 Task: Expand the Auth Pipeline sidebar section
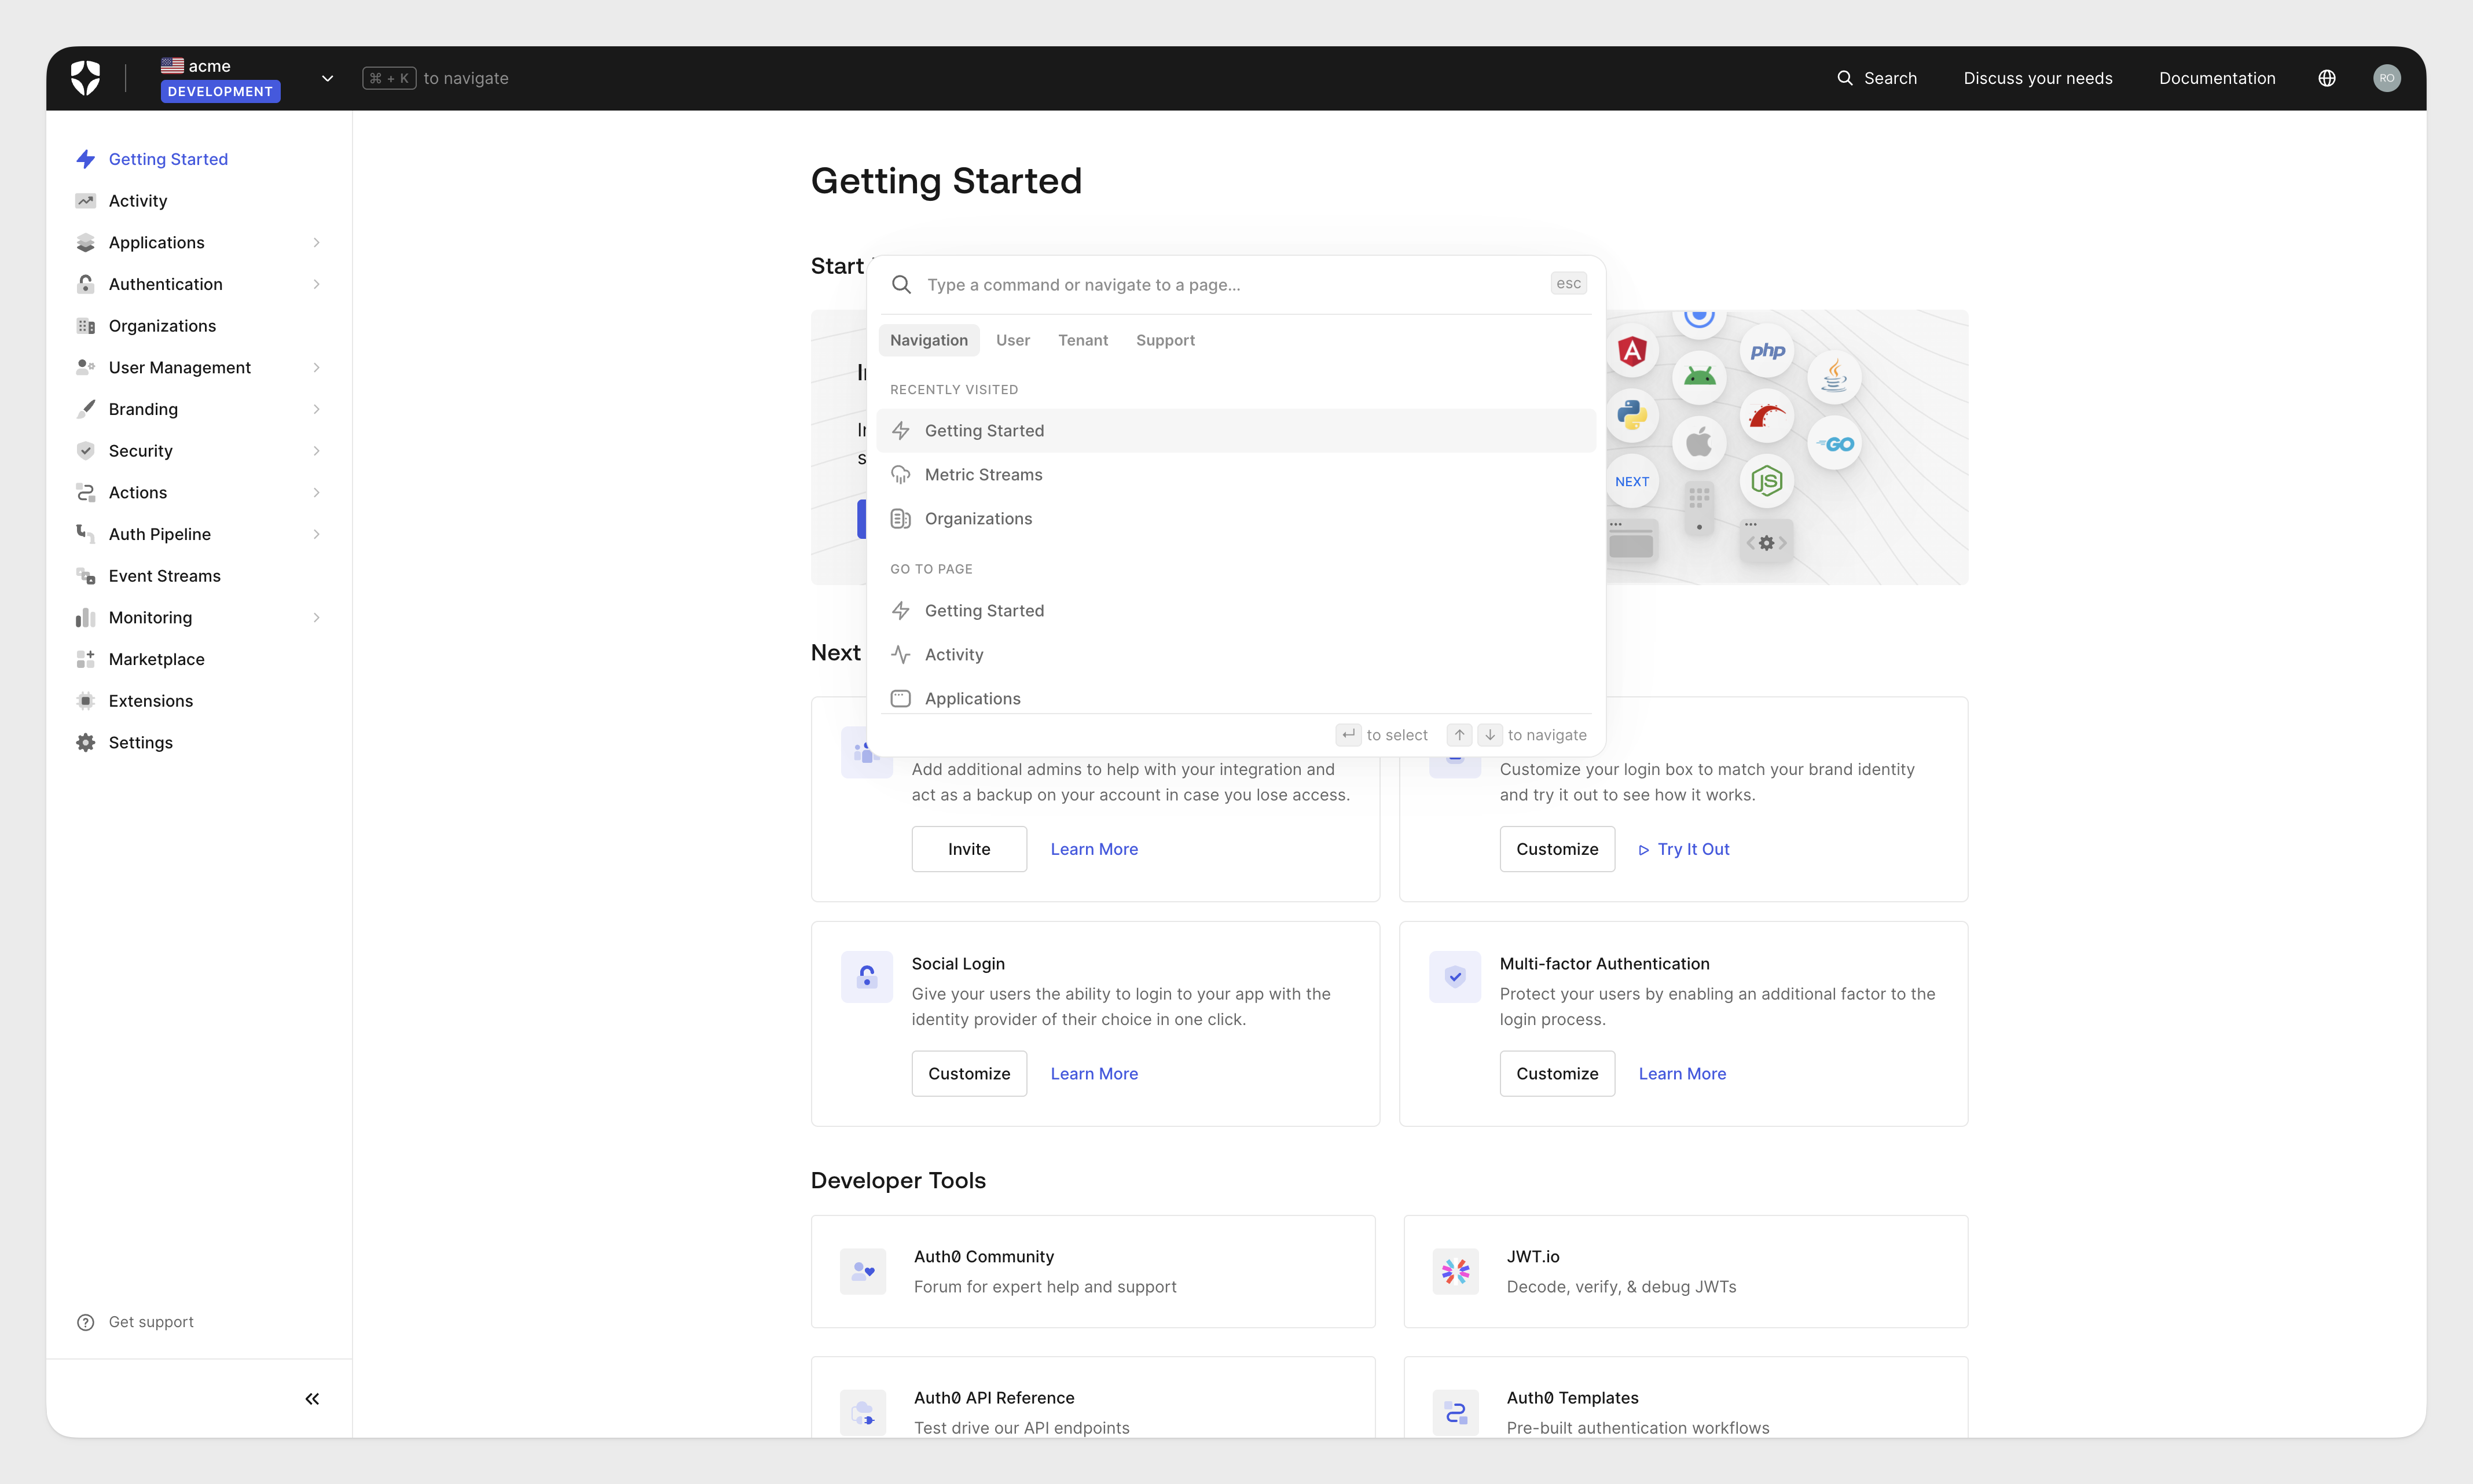coord(316,534)
